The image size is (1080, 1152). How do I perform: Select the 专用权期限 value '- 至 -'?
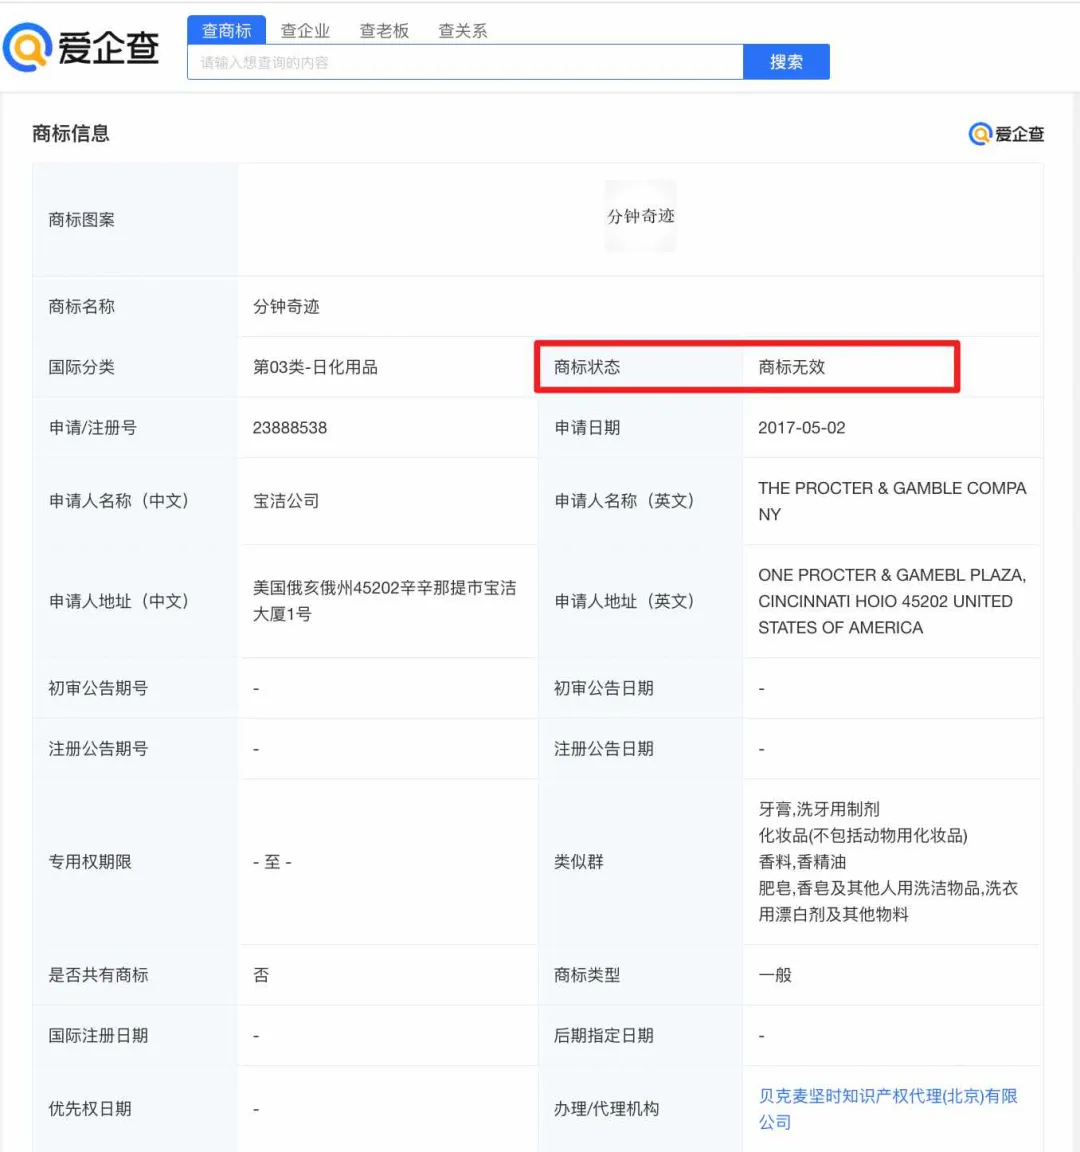pyautogui.click(x=272, y=862)
